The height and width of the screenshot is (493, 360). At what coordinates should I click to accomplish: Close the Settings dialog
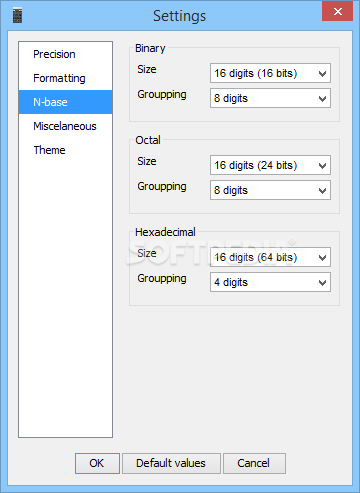coord(337,11)
